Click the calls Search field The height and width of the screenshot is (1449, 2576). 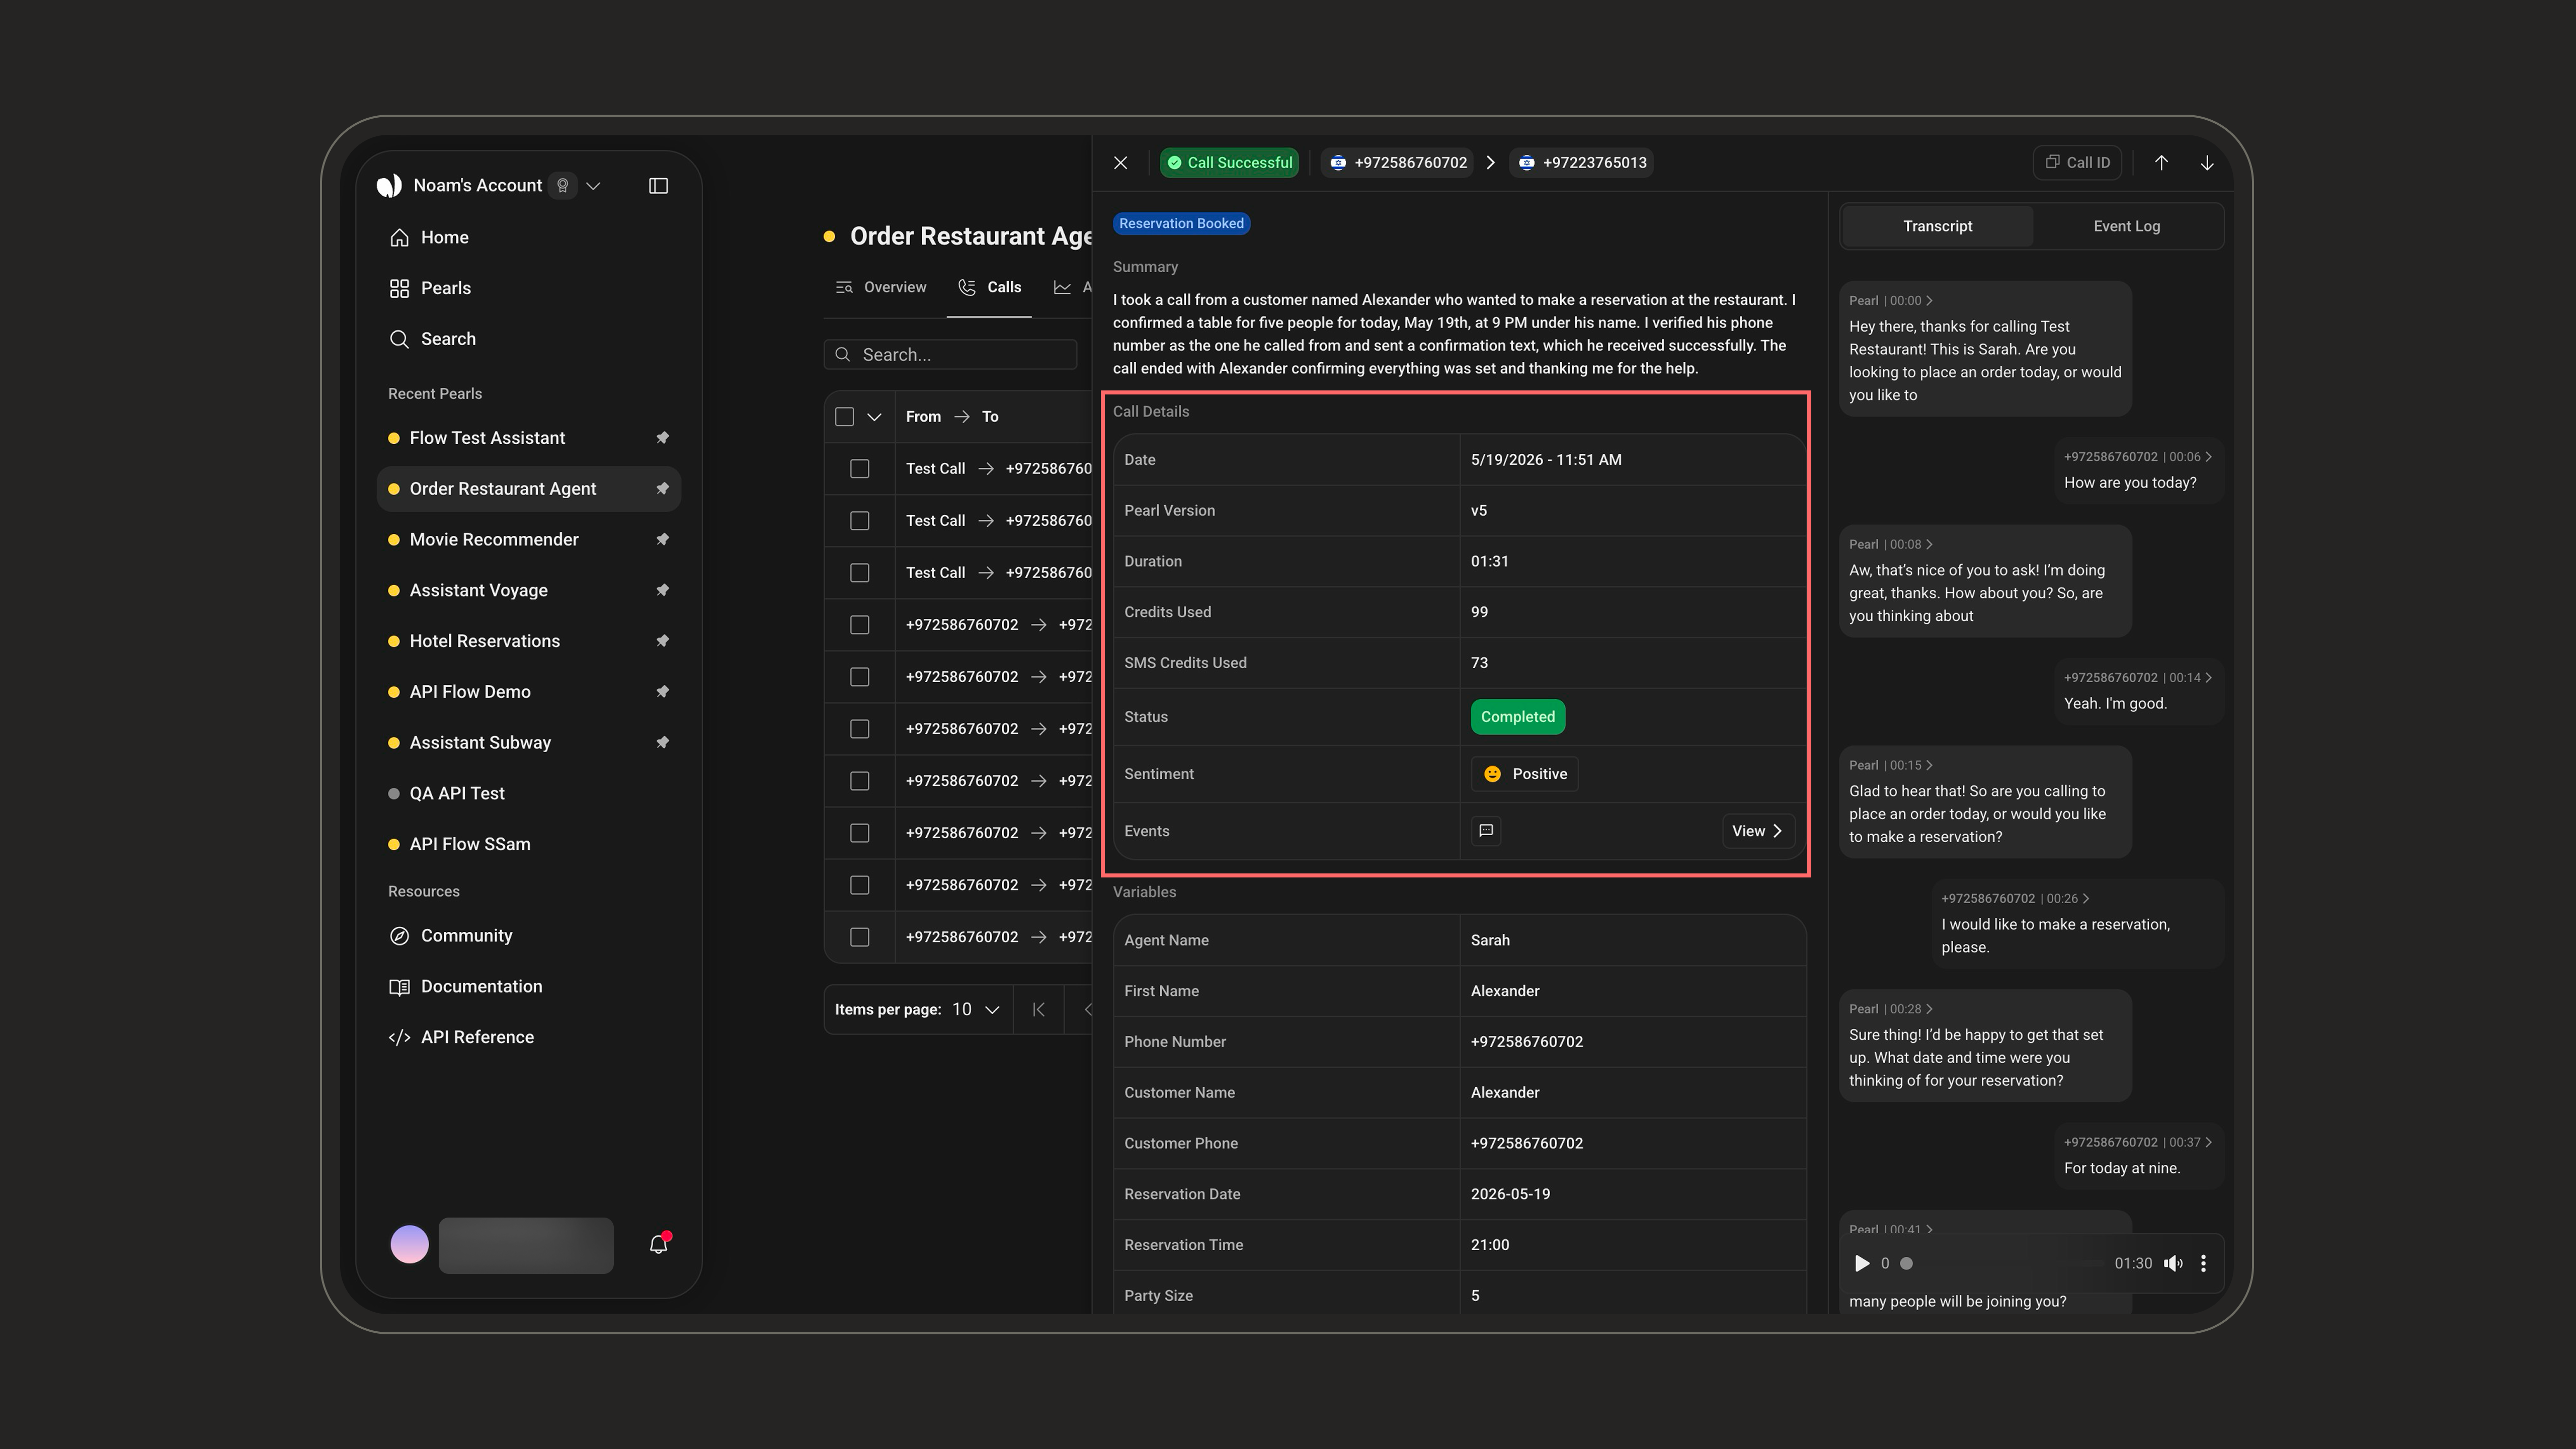950,355
